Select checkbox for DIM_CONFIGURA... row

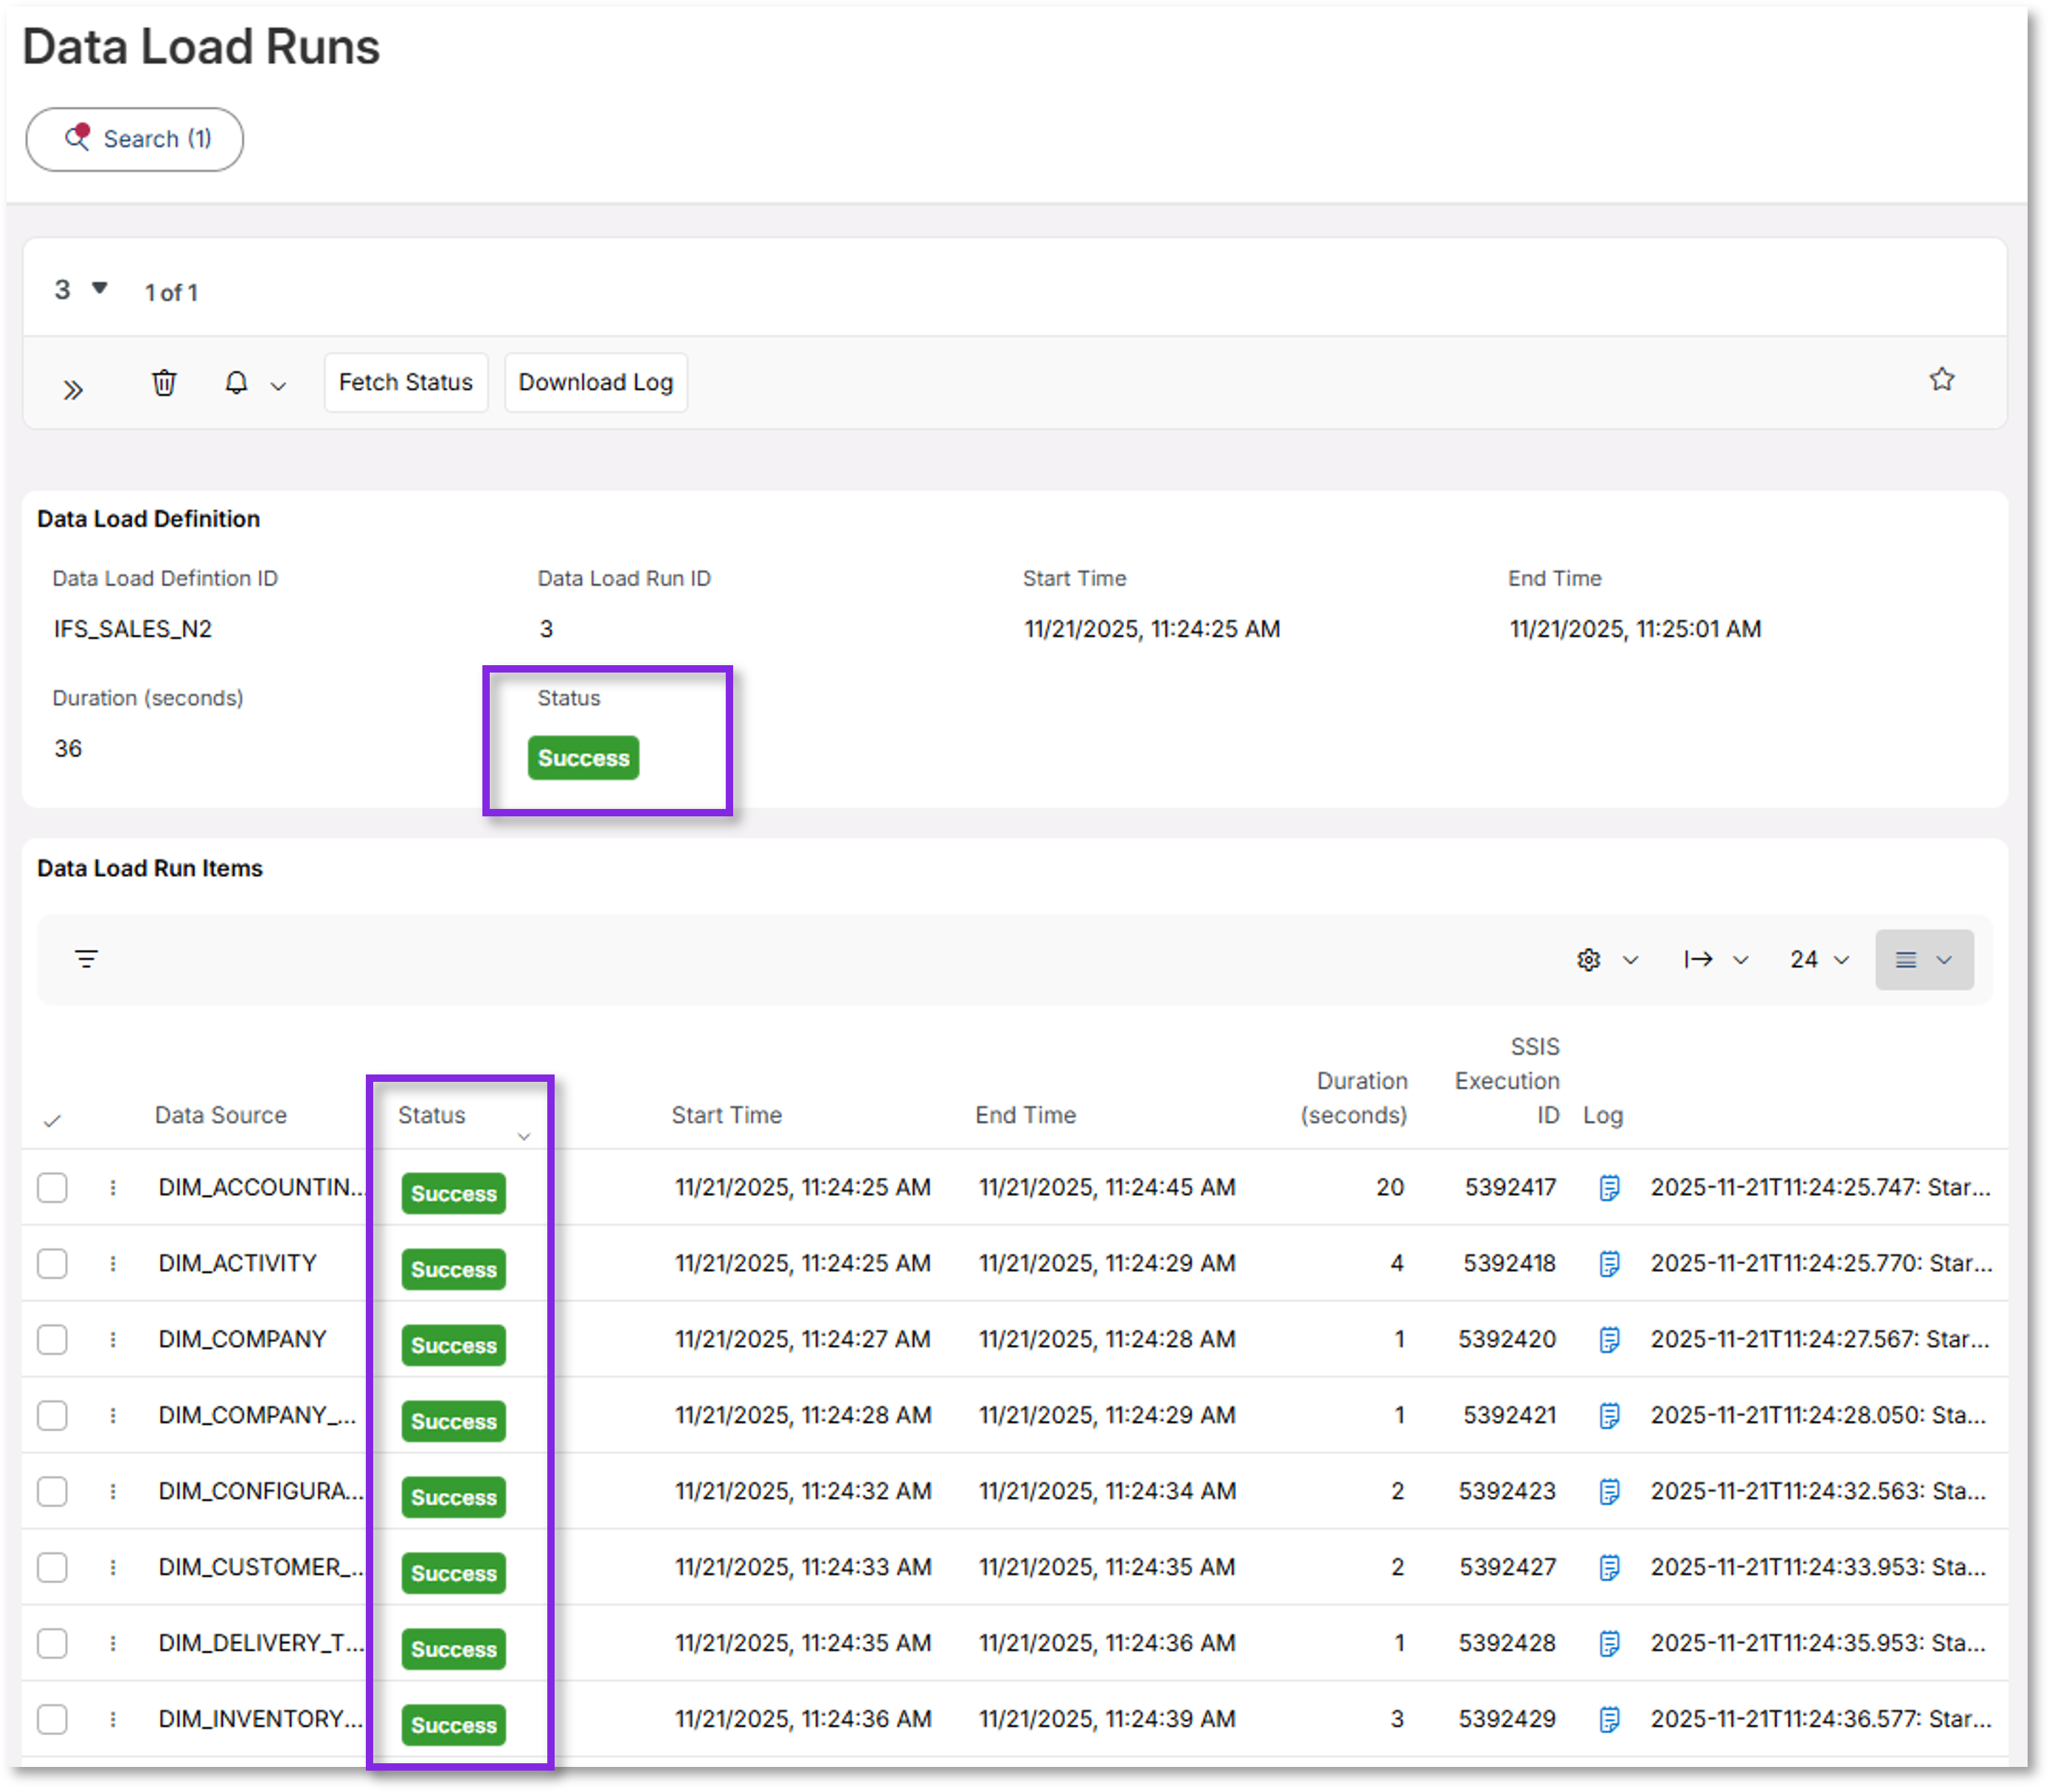pos(52,1492)
